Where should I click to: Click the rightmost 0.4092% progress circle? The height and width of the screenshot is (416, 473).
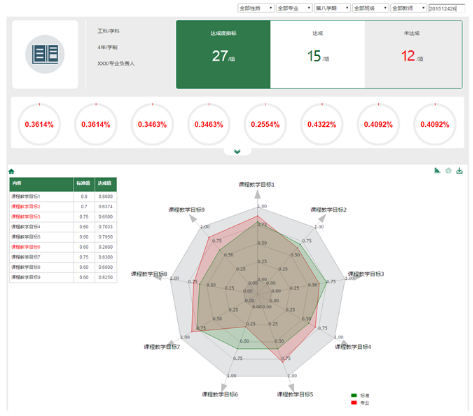click(435, 124)
